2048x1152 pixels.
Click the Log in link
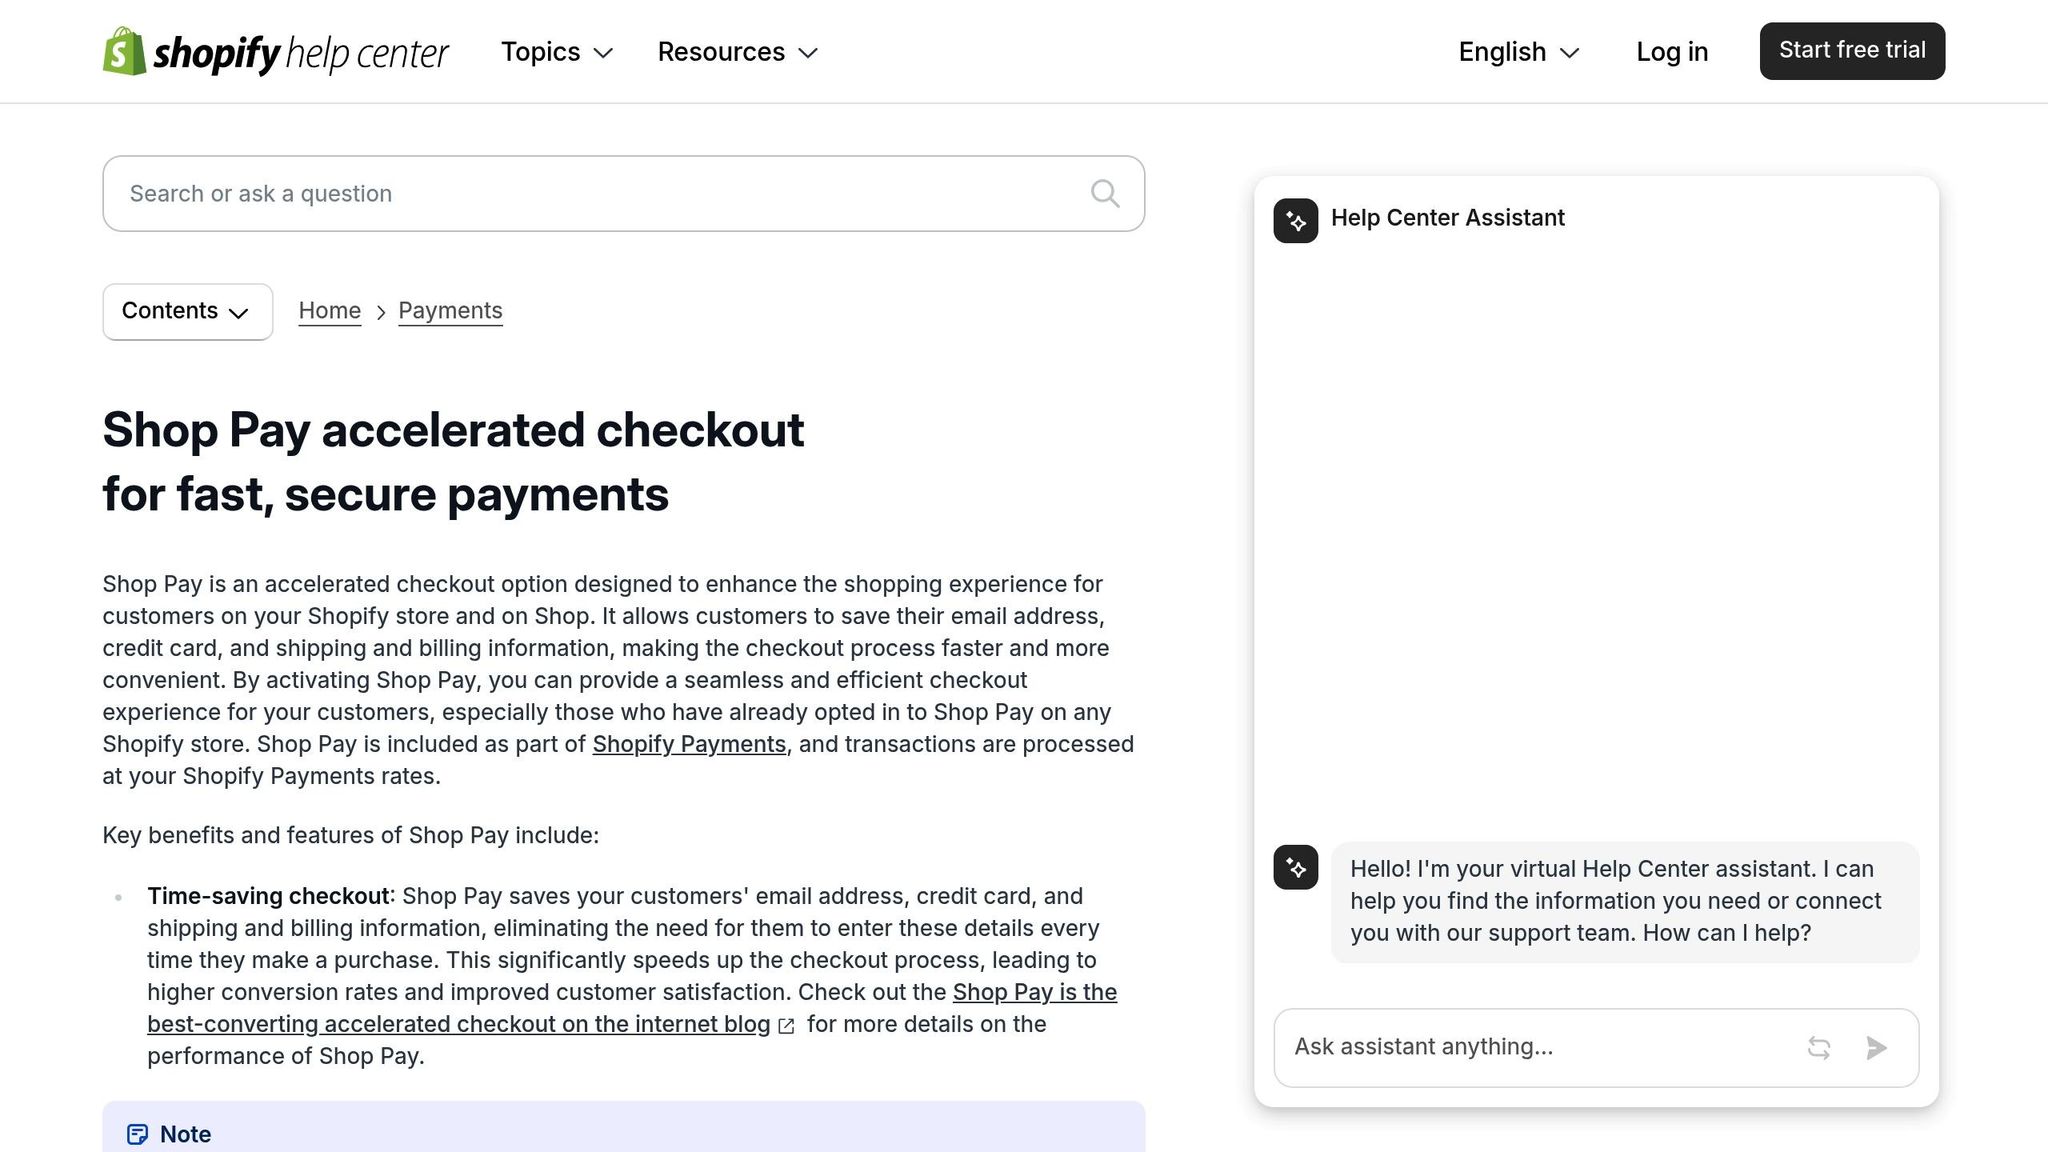1672,52
